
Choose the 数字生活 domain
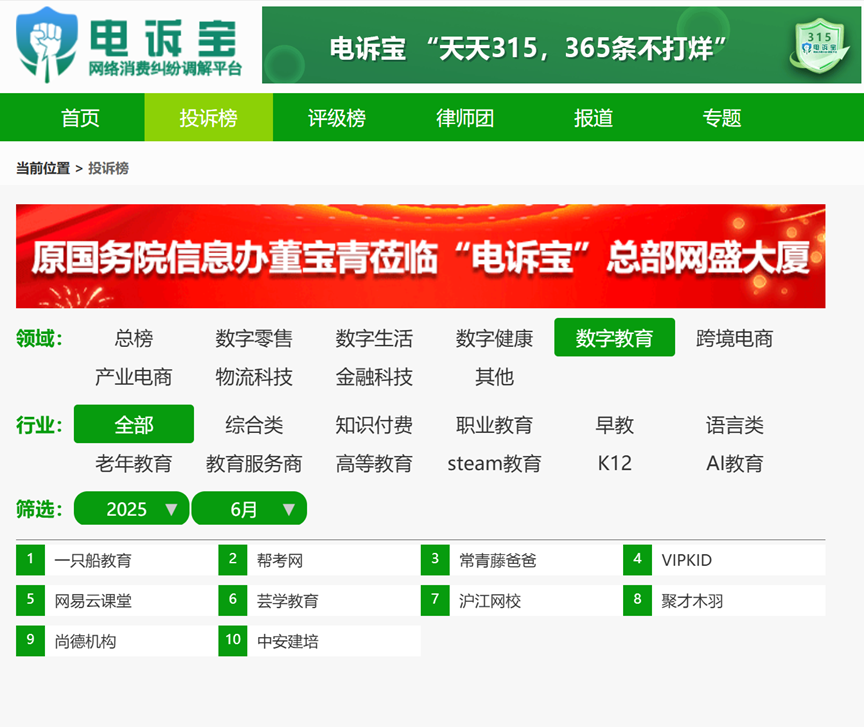(x=374, y=338)
